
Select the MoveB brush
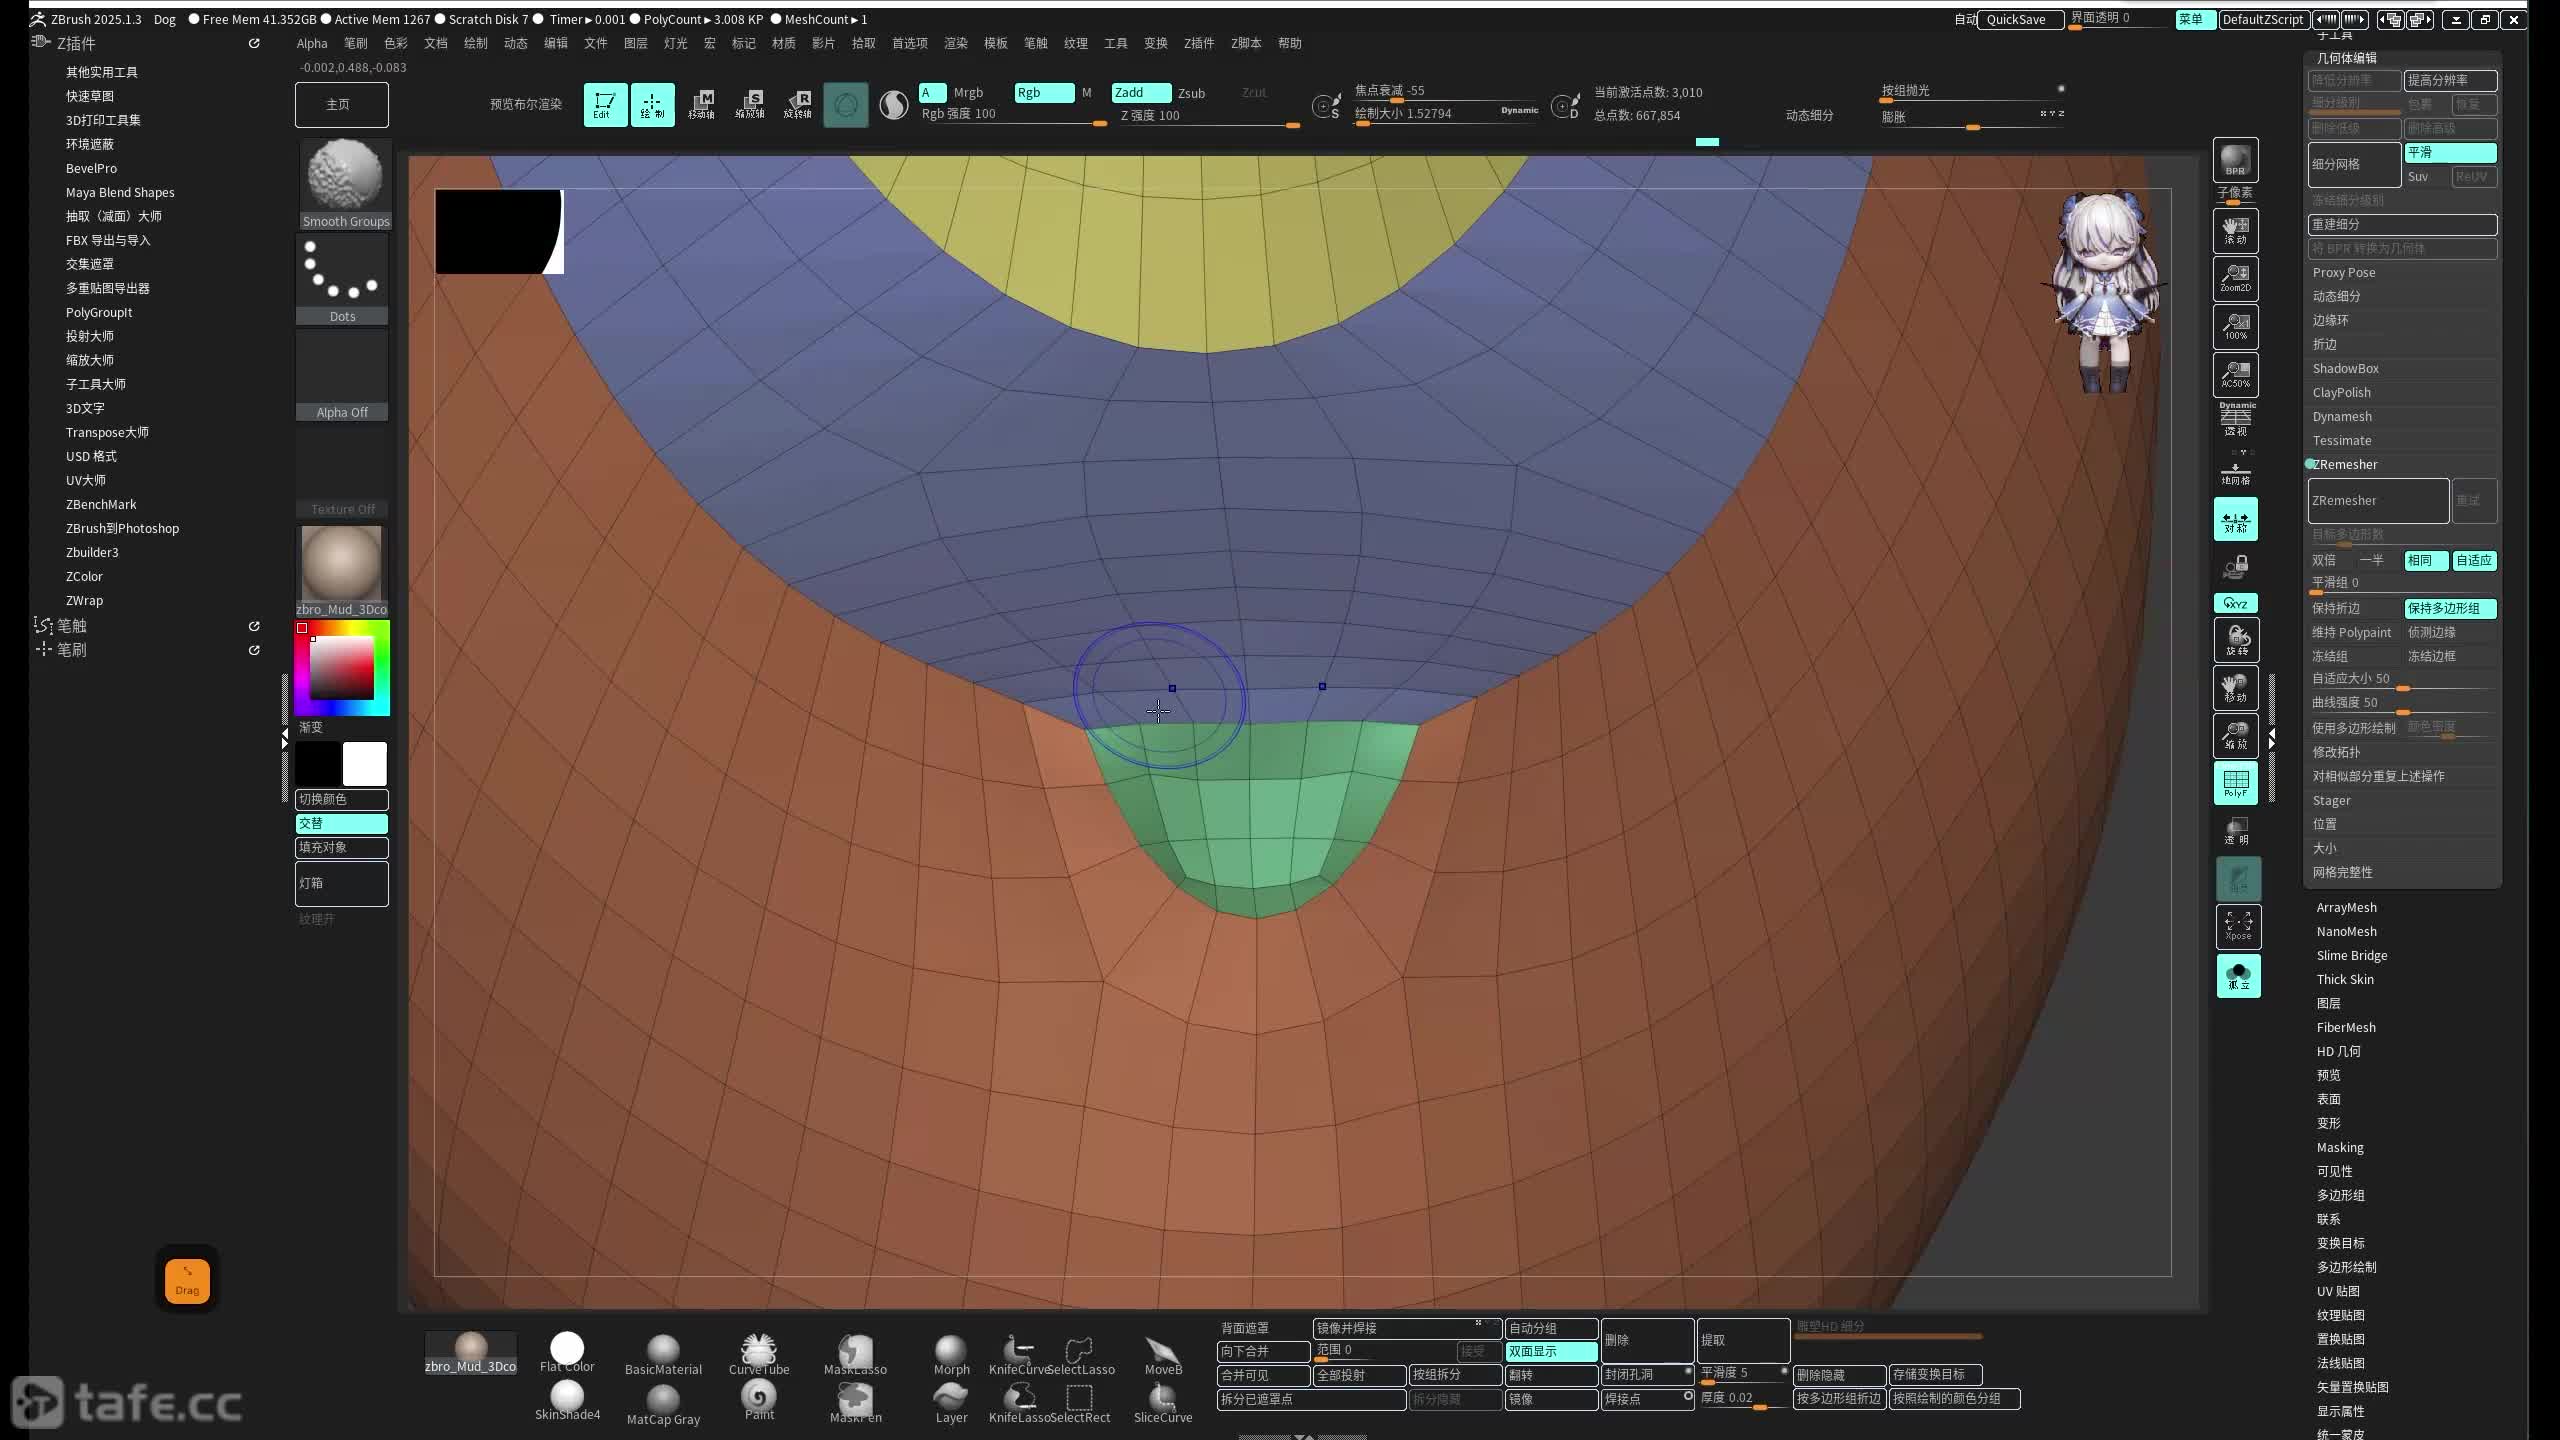[1163, 1354]
